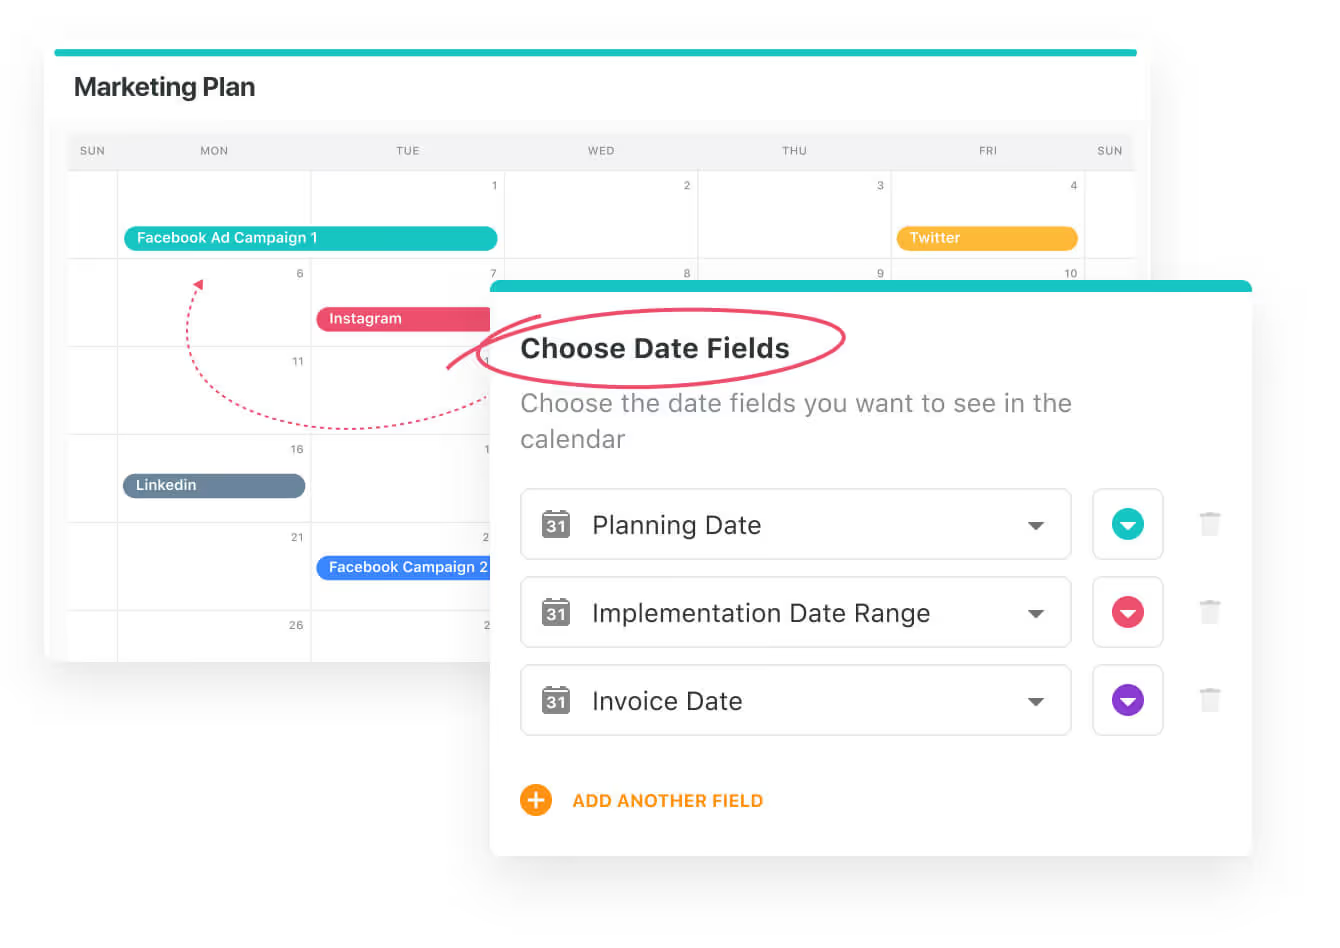Click calendar icon in Implementation Date Range
Screen dimensions: 1340x948
pos(556,612)
